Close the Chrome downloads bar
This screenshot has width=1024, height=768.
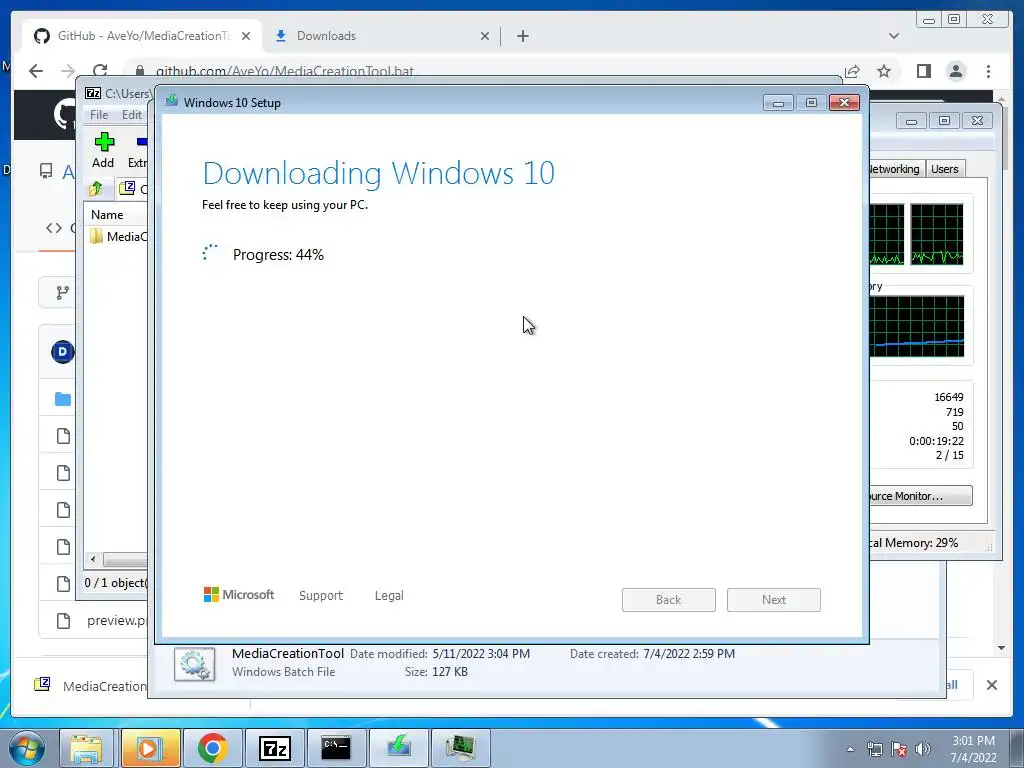992,685
